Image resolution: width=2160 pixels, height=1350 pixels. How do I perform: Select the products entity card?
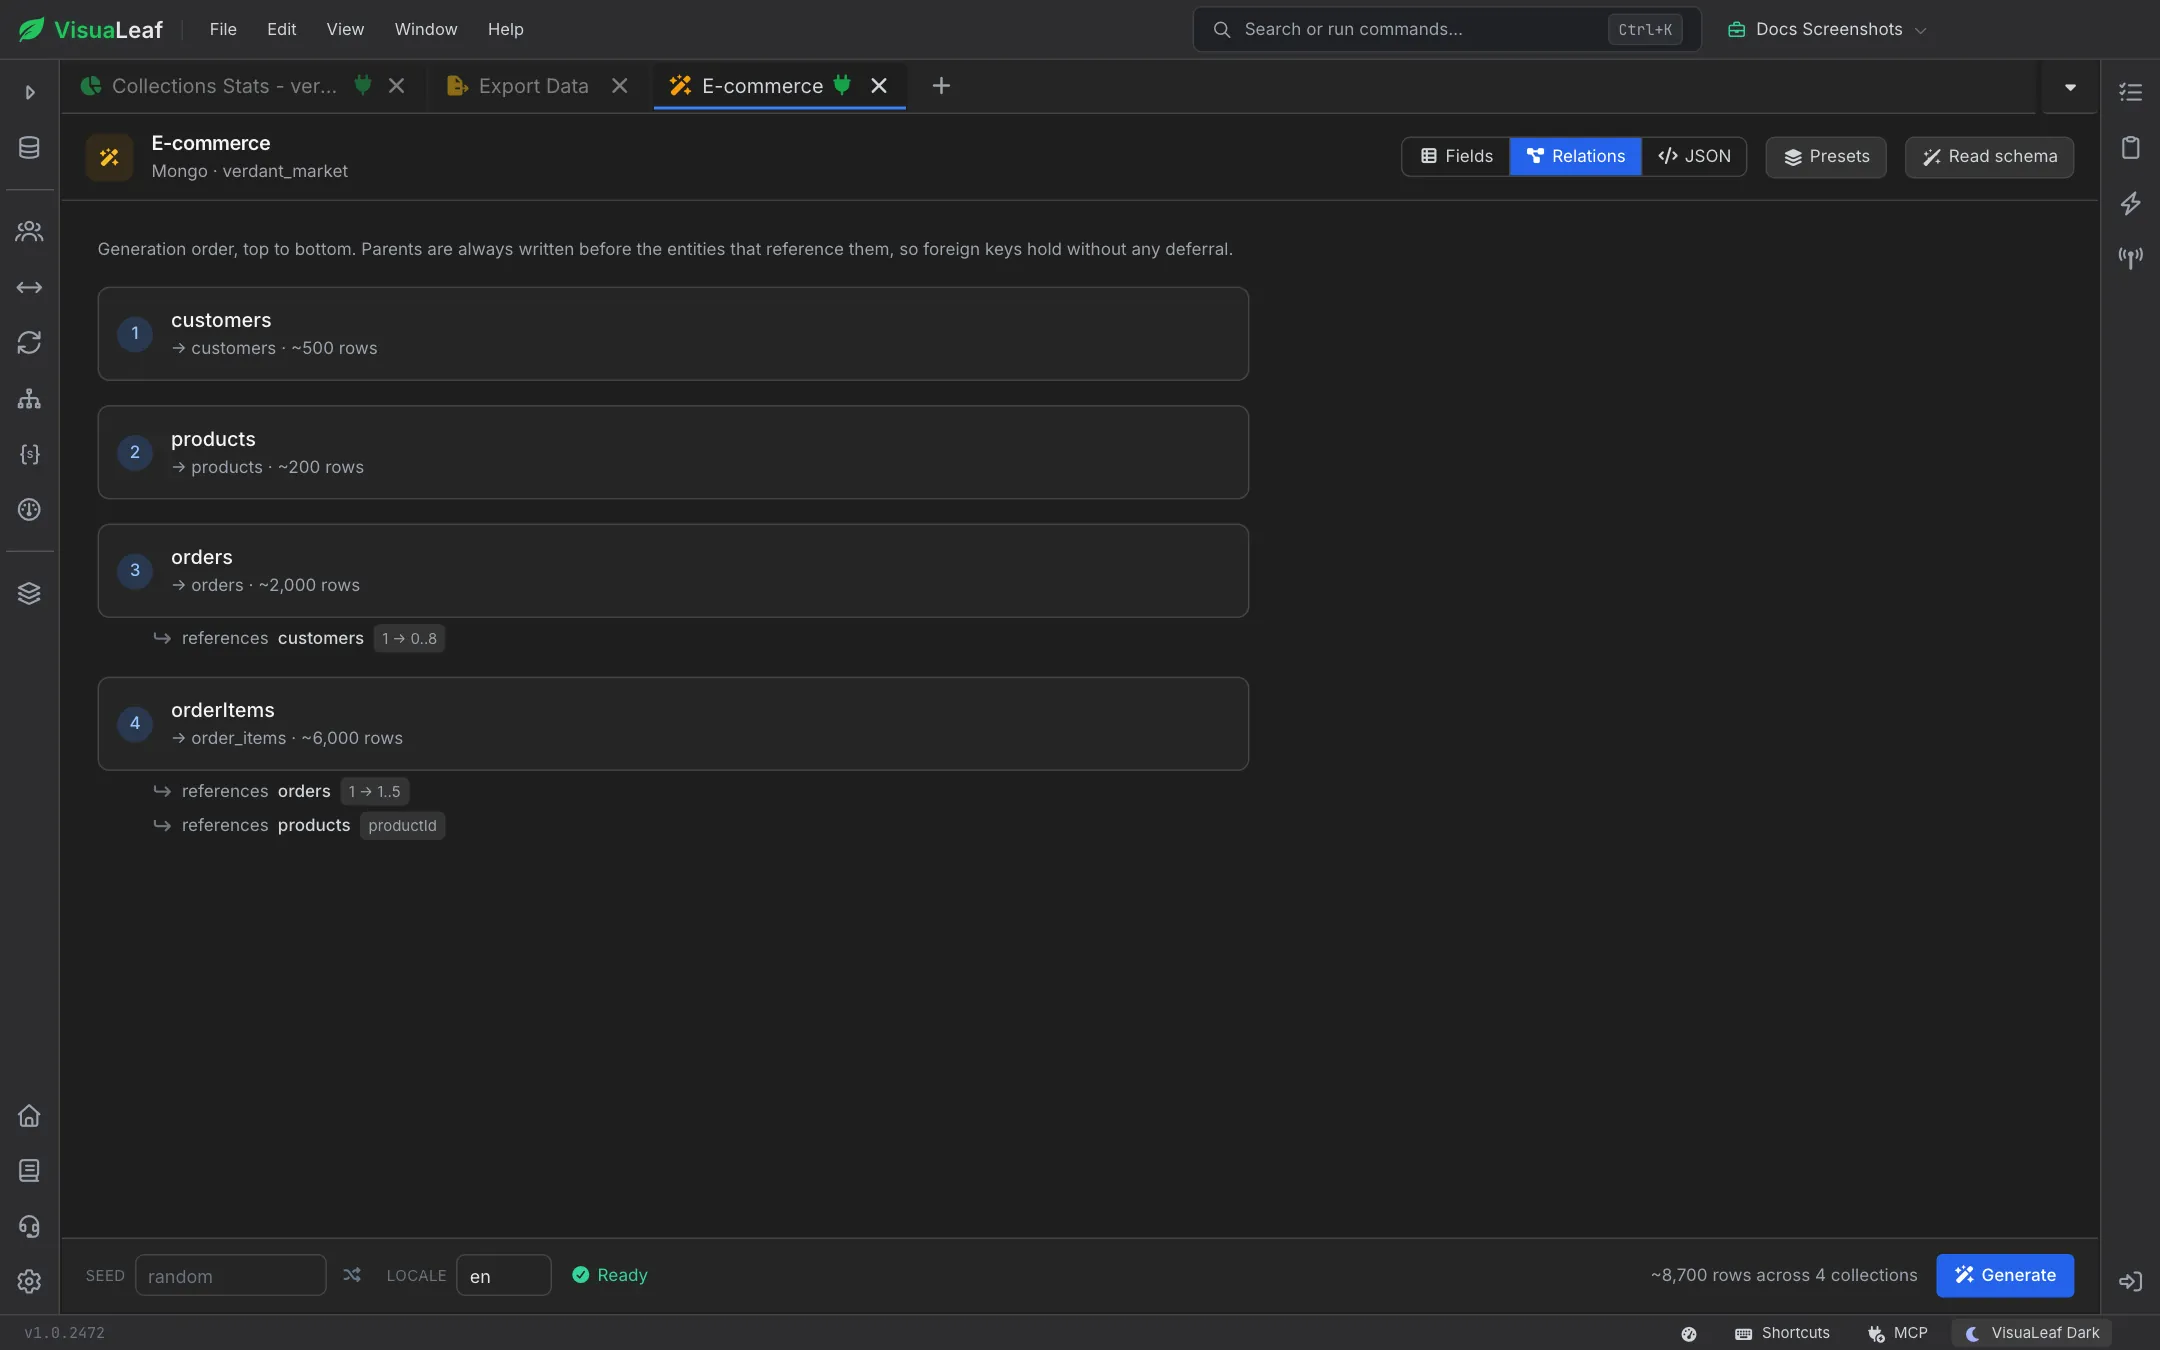pos(673,452)
